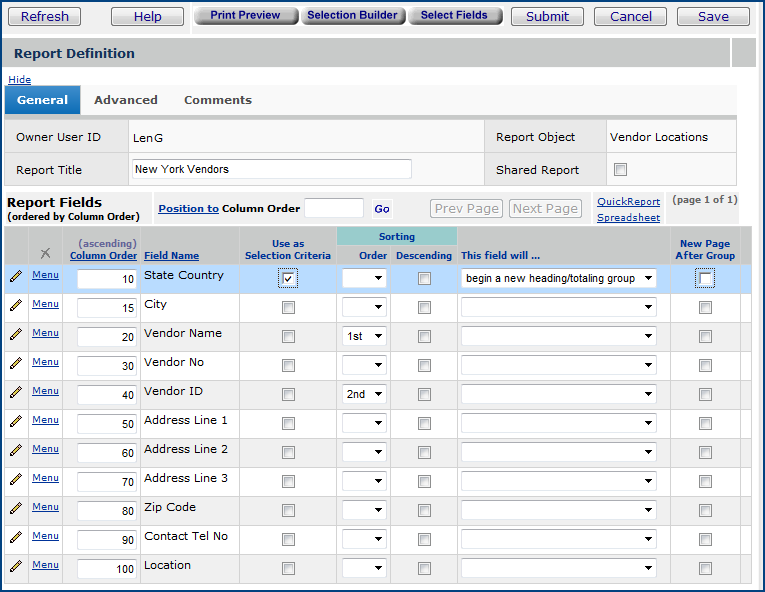The height and width of the screenshot is (592, 765).
Task: Open the Menu link for City row
Action: [45, 304]
